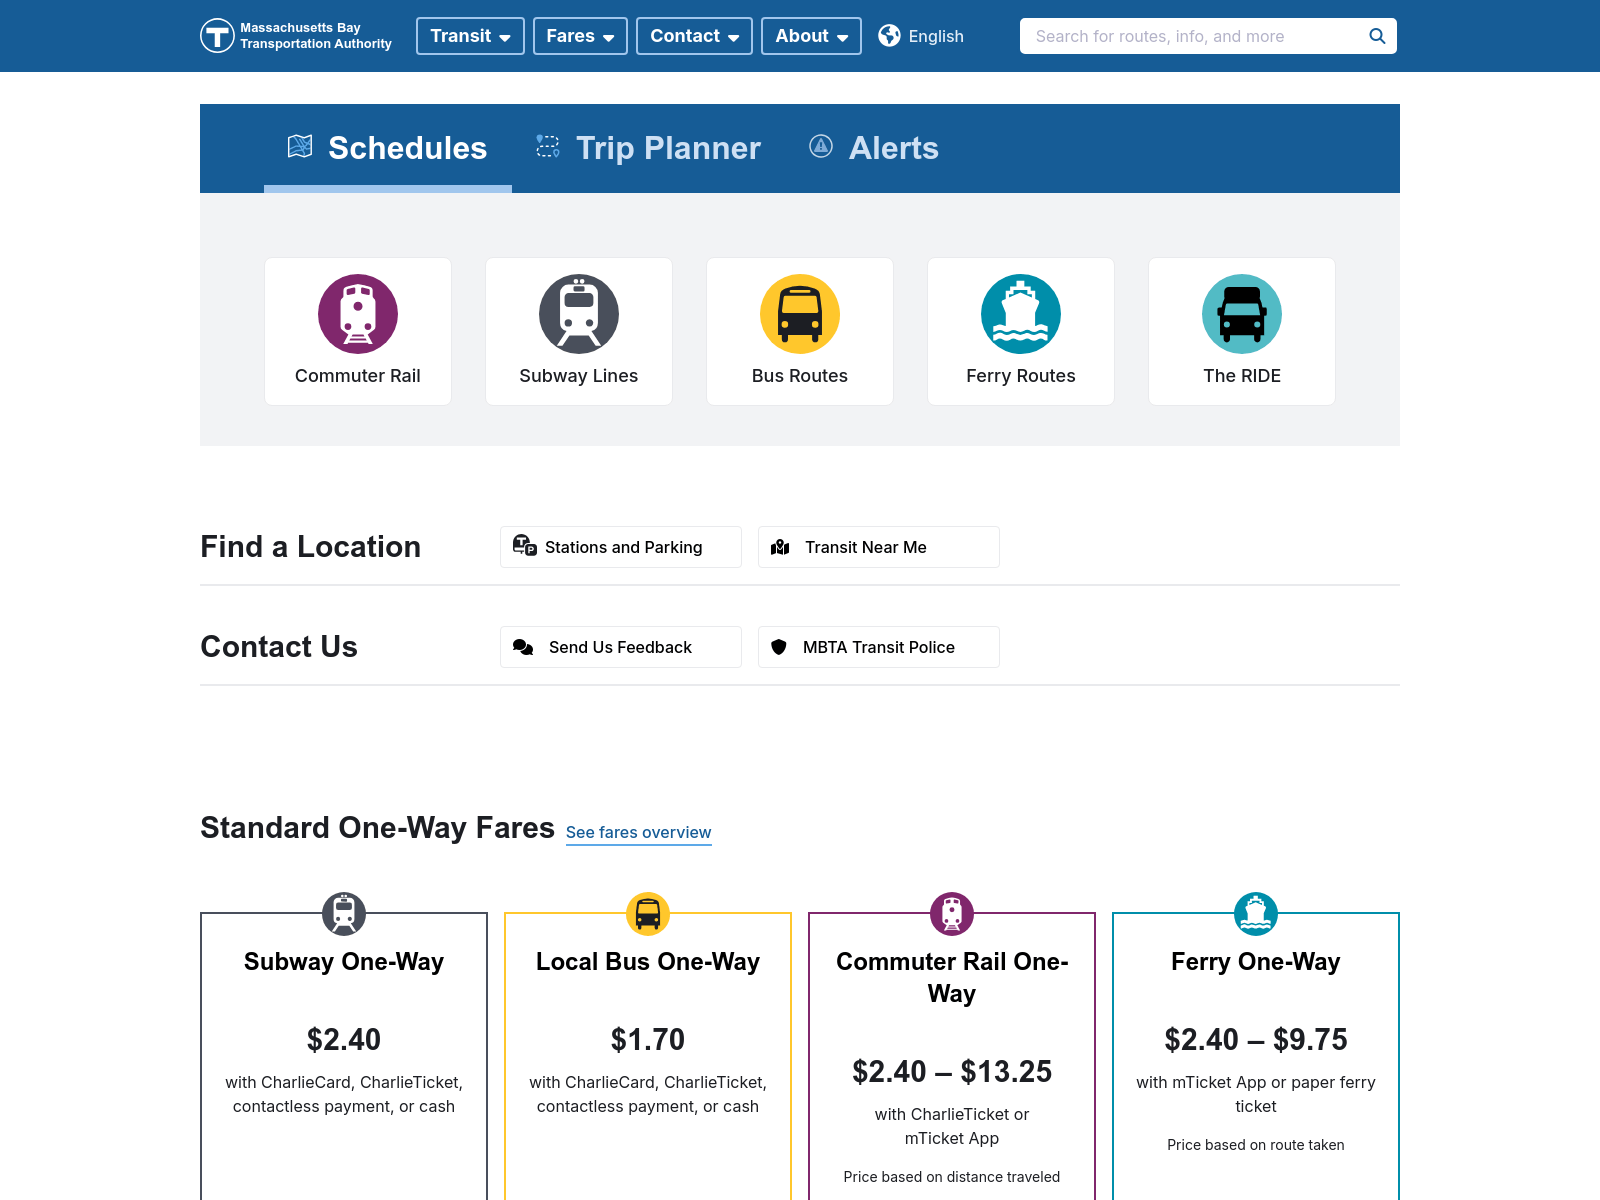Viewport: 1600px width, 1200px height.
Task: Click the Trip Planner route icon
Action: [548, 146]
